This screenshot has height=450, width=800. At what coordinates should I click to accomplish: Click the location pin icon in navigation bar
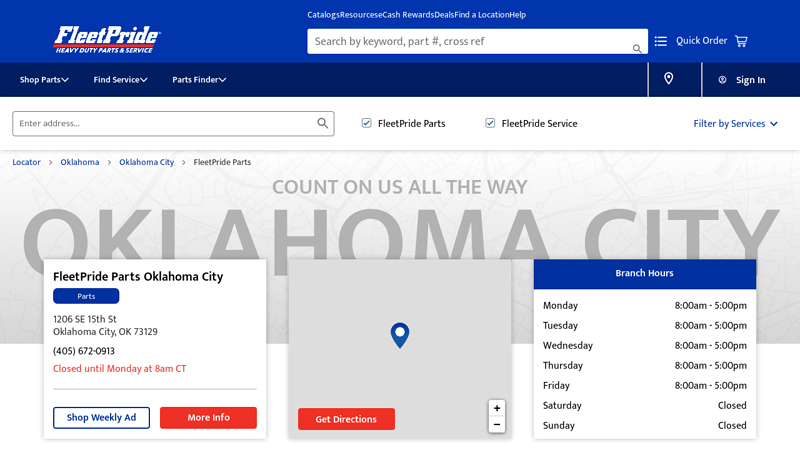669,79
